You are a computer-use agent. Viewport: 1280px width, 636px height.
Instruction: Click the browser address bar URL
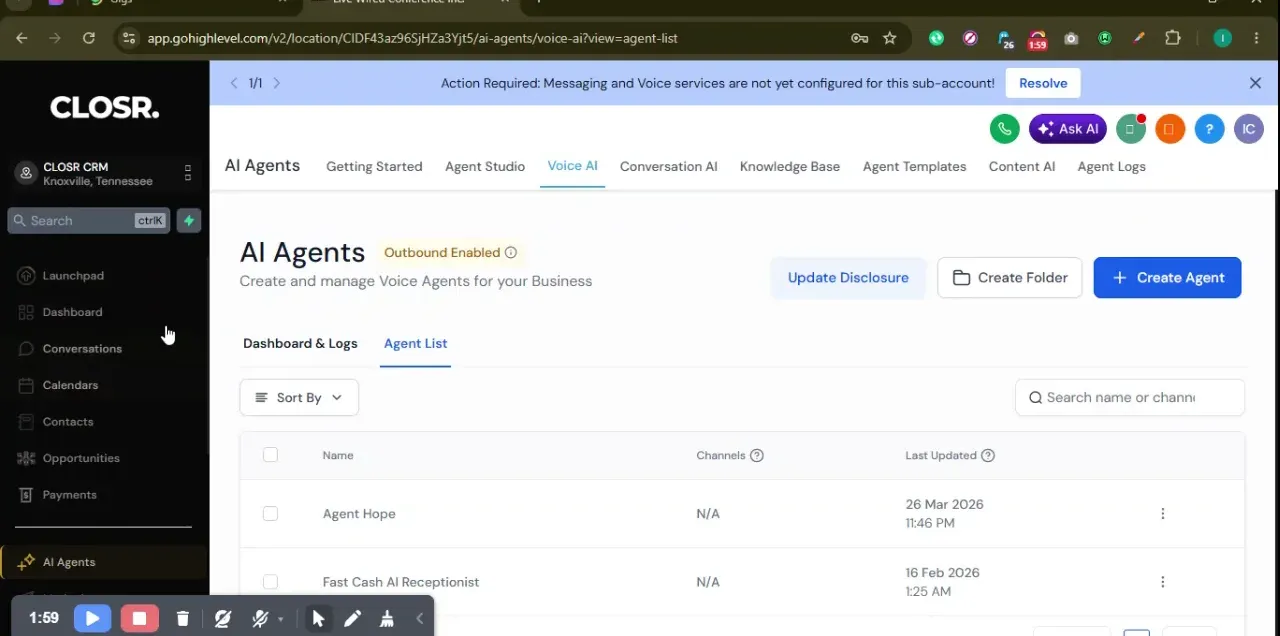412,38
